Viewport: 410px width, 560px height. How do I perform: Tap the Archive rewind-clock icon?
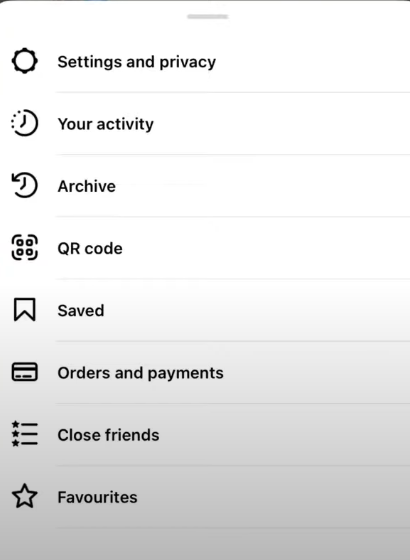click(x=25, y=185)
